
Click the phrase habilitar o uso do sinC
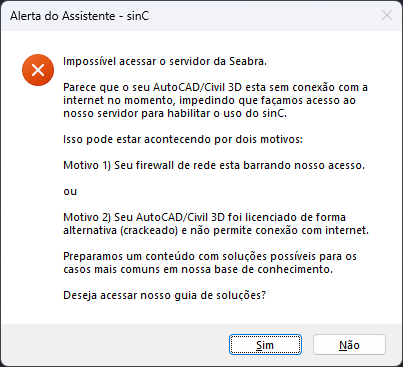pyautogui.click(x=227, y=113)
